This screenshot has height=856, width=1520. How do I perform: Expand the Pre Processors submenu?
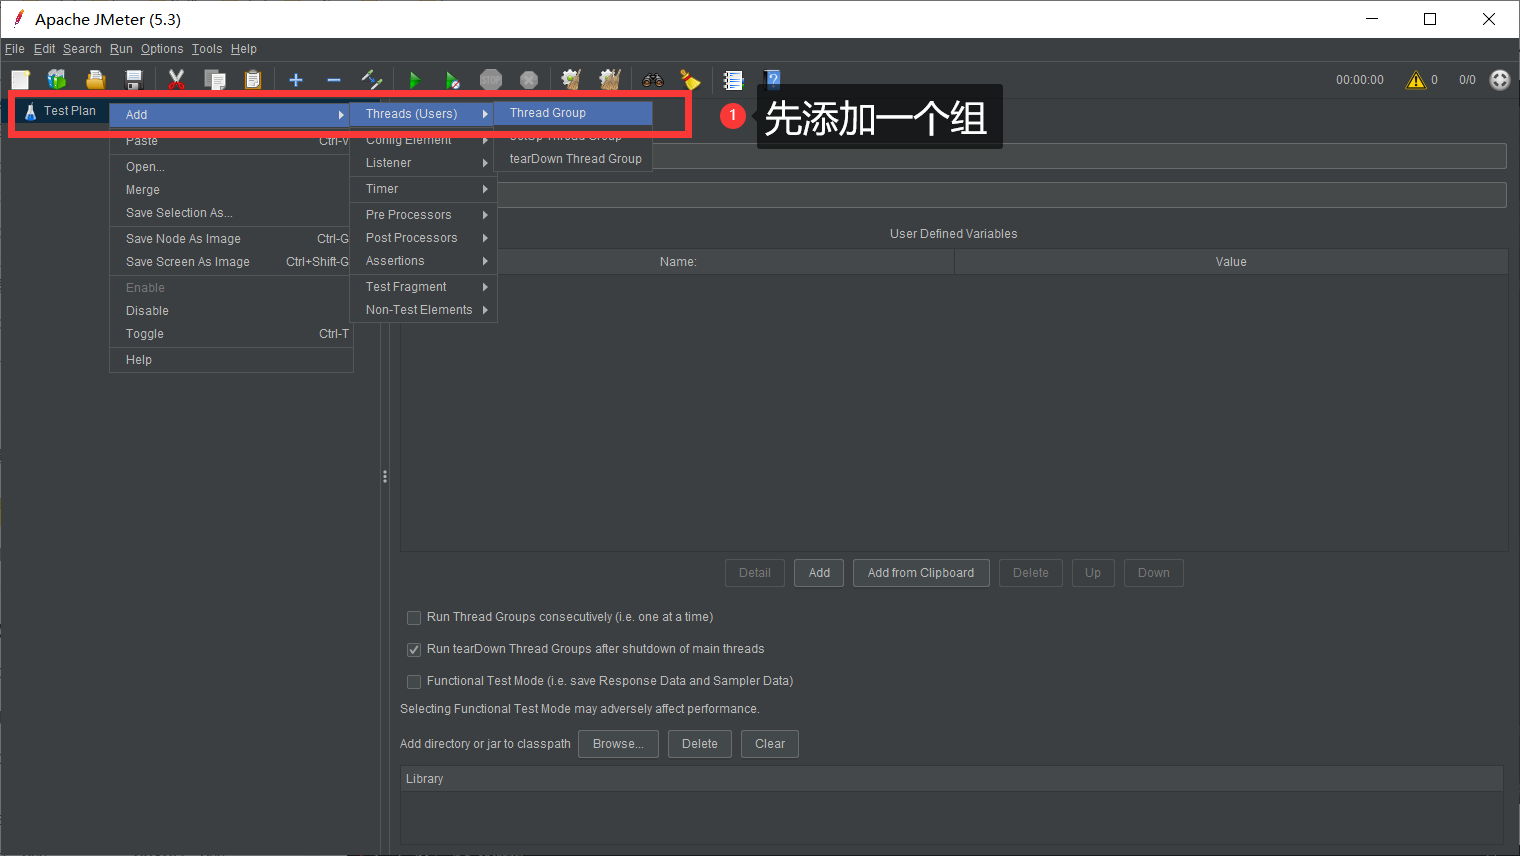coord(423,215)
